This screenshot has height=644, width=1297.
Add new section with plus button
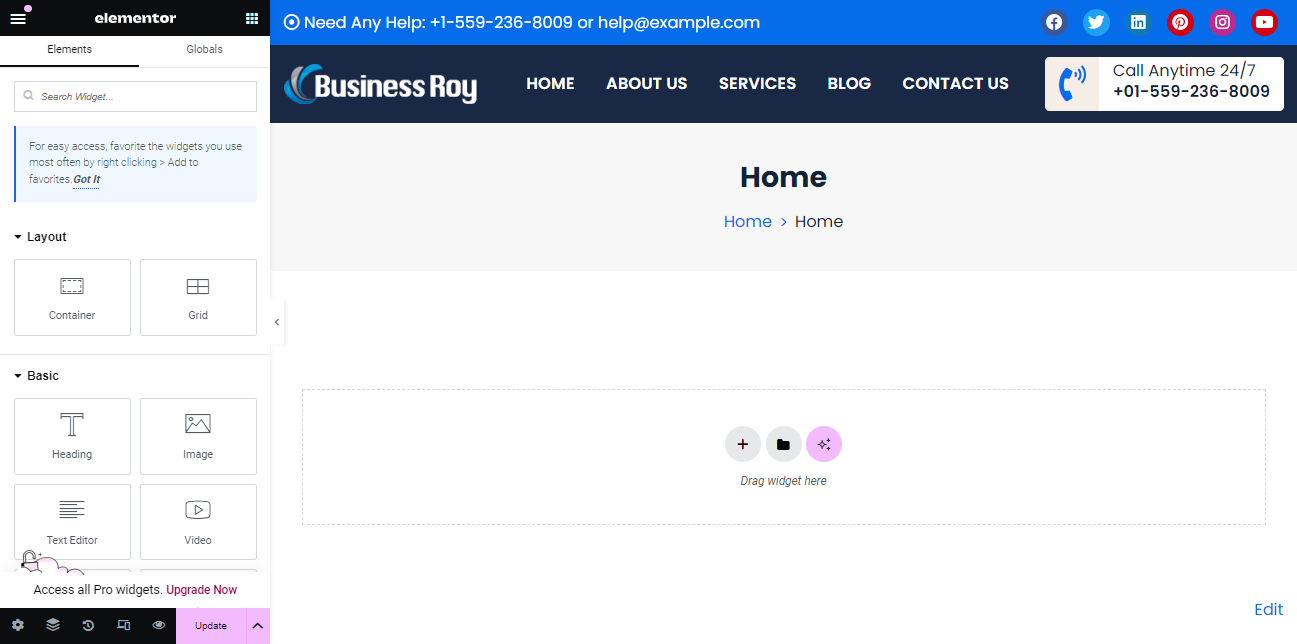pos(742,445)
